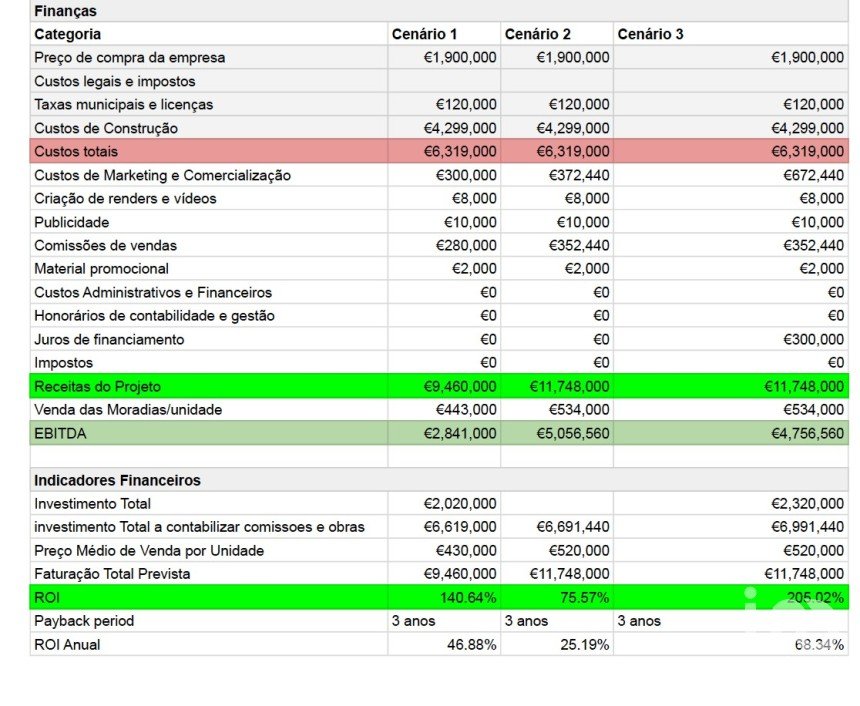Select the €6,991,440 investment cell
860x706 pixels.
(807, 527)
